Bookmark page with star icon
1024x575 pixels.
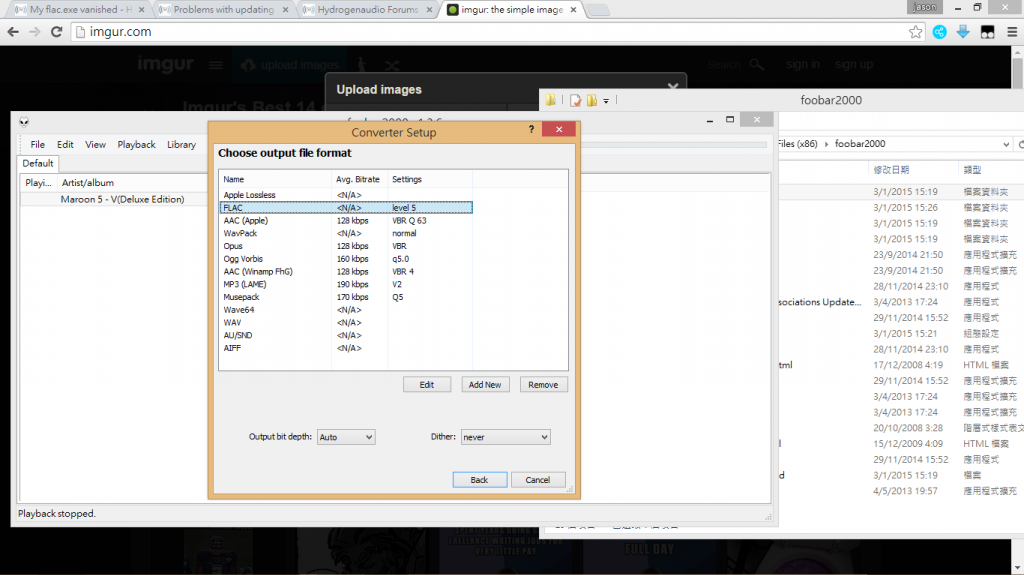click(x=916, y=32)
